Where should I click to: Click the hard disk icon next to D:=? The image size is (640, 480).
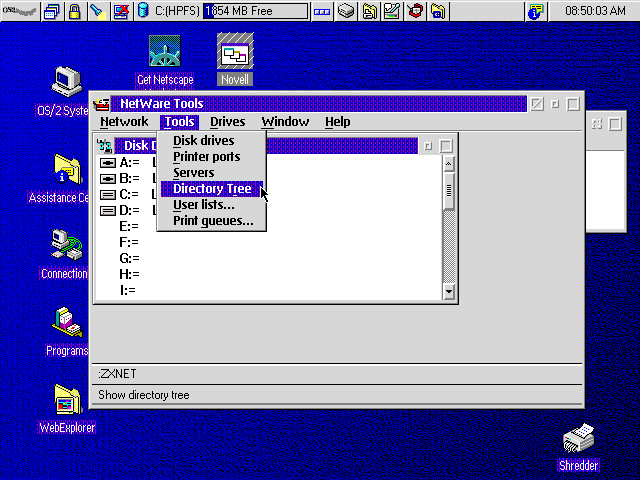[x=108, y=211]
